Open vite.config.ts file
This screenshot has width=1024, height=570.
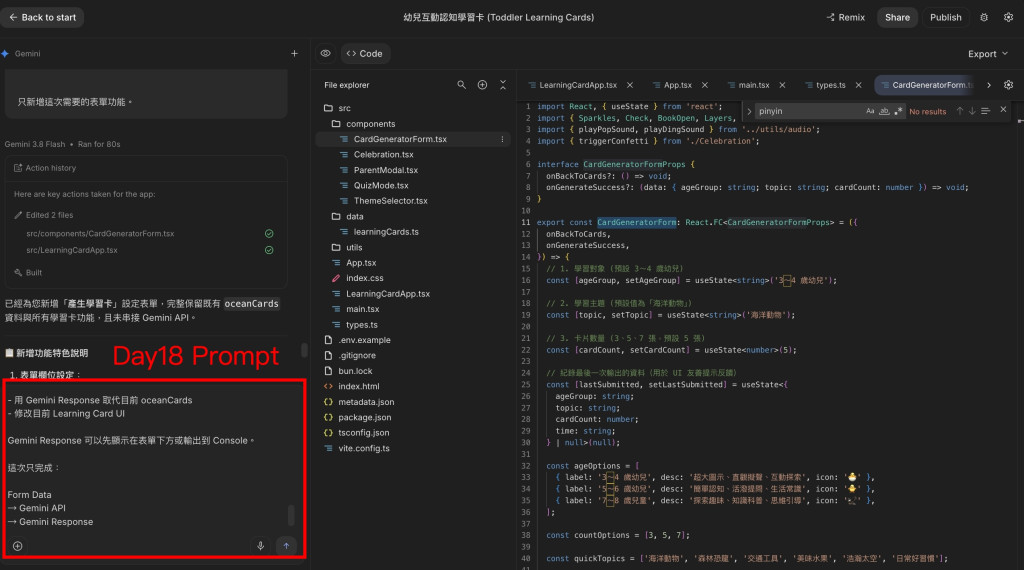point(364,449)
